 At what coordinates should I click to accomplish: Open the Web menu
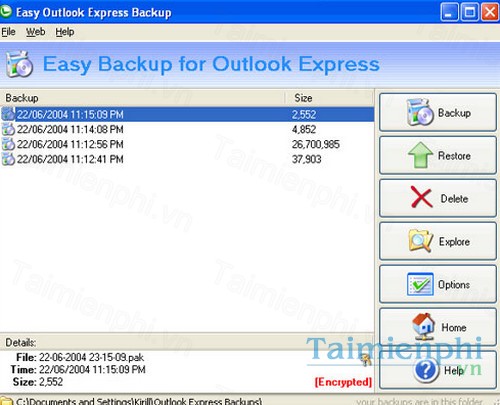35,32
